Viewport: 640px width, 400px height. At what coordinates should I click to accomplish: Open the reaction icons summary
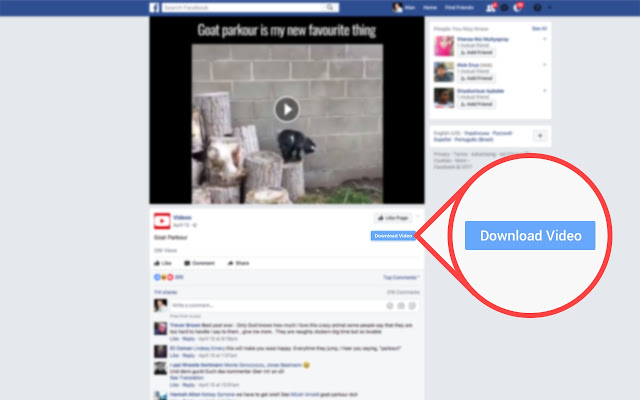(164, 277)
